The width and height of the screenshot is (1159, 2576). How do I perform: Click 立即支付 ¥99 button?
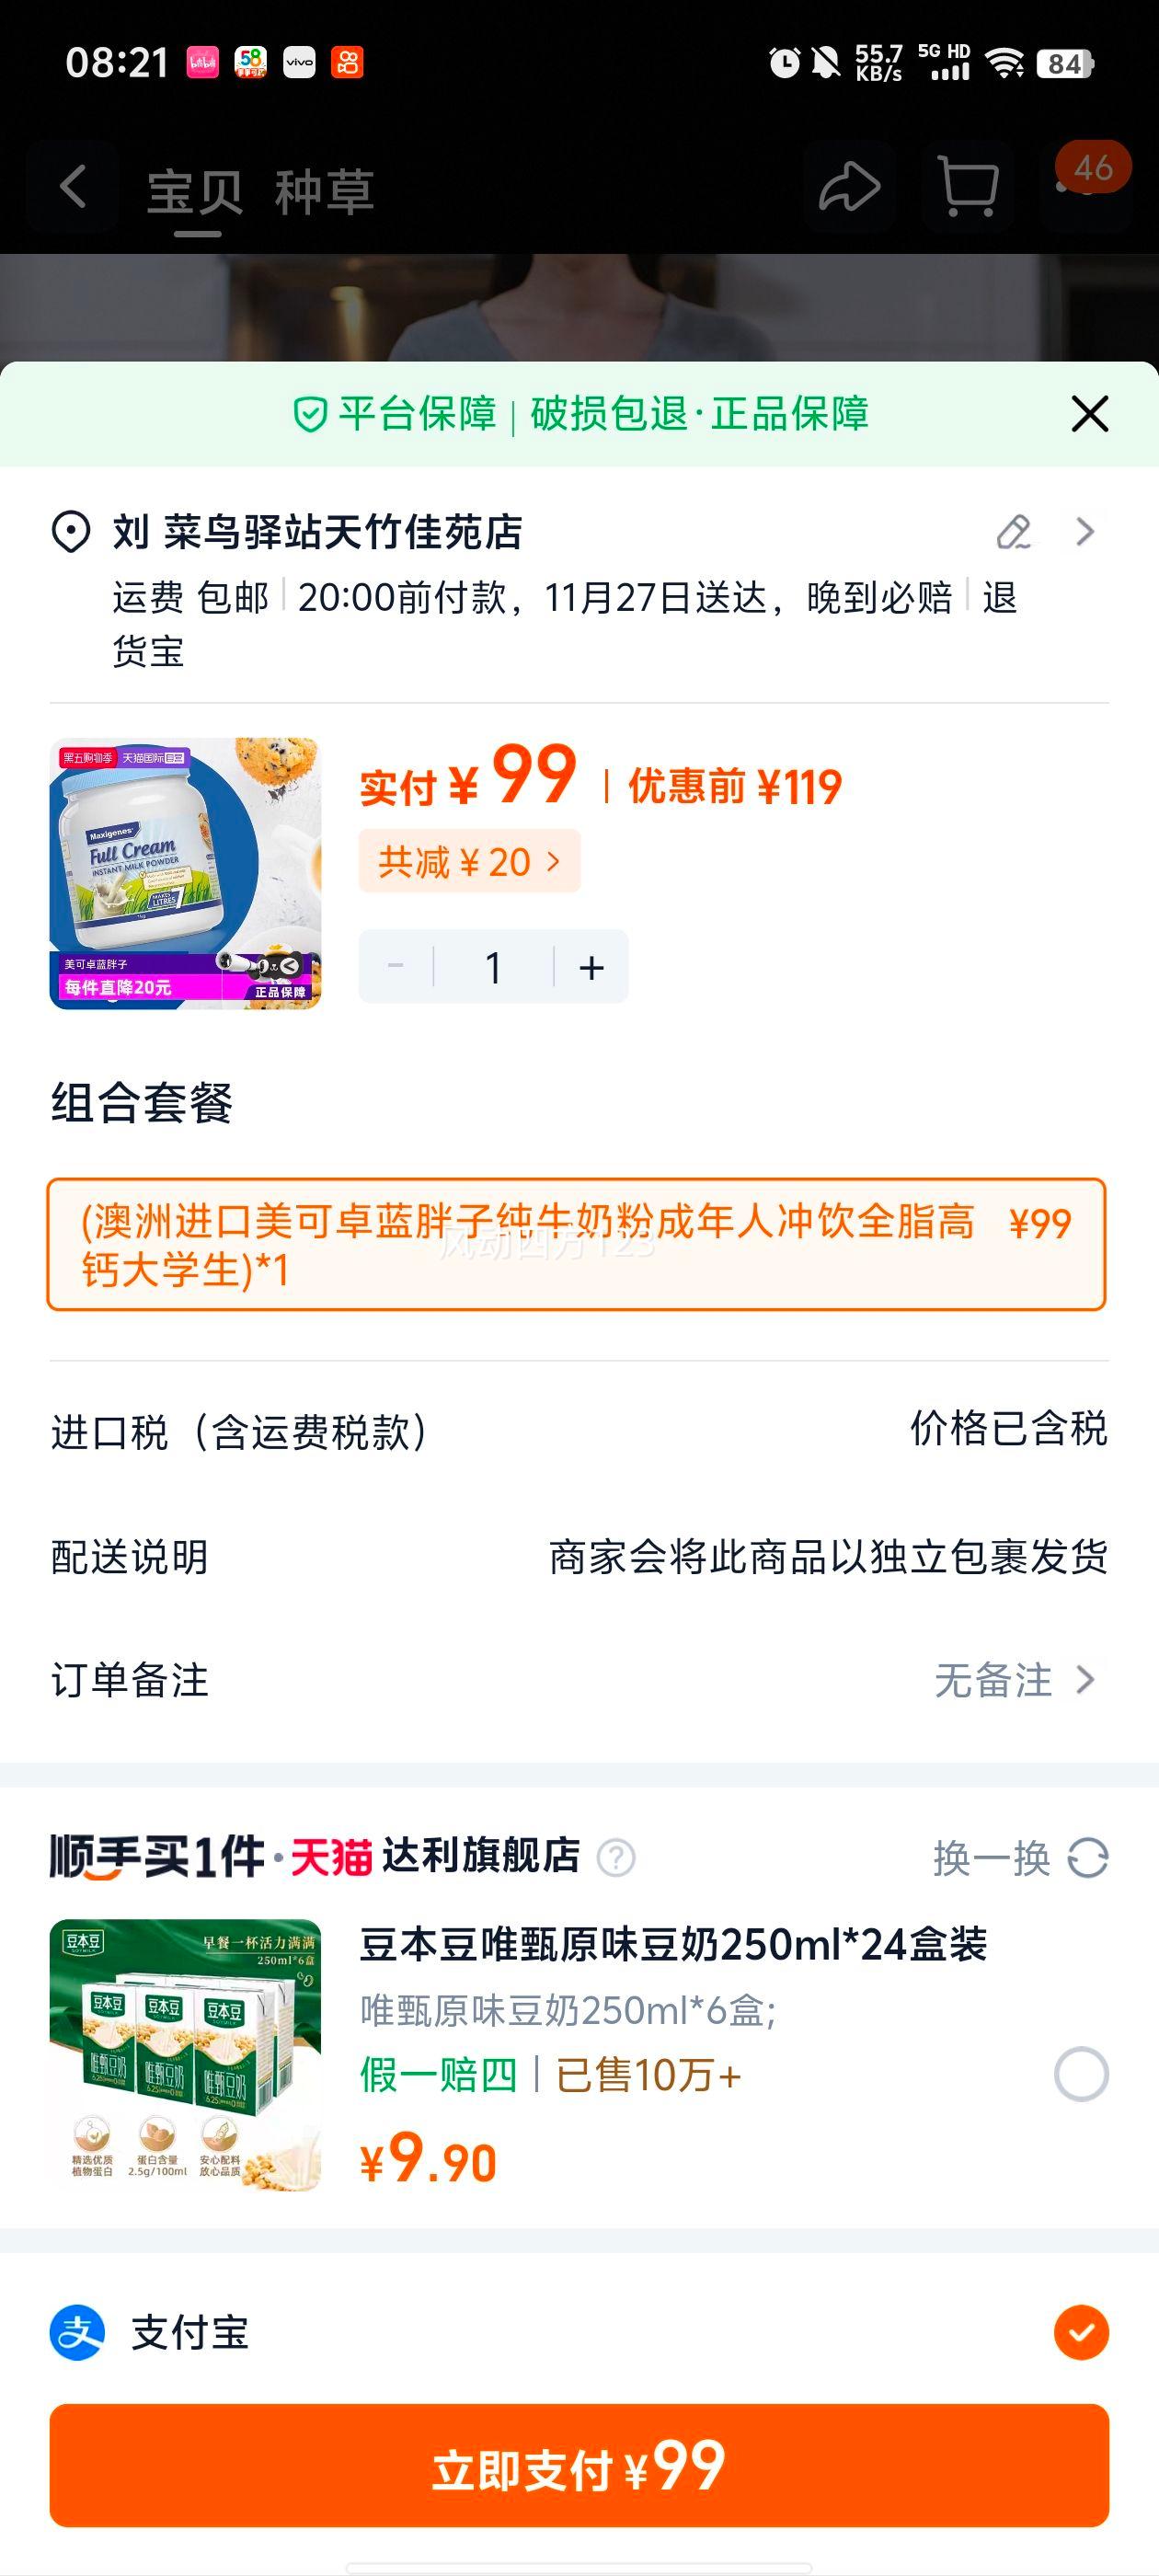(579, 2465)
